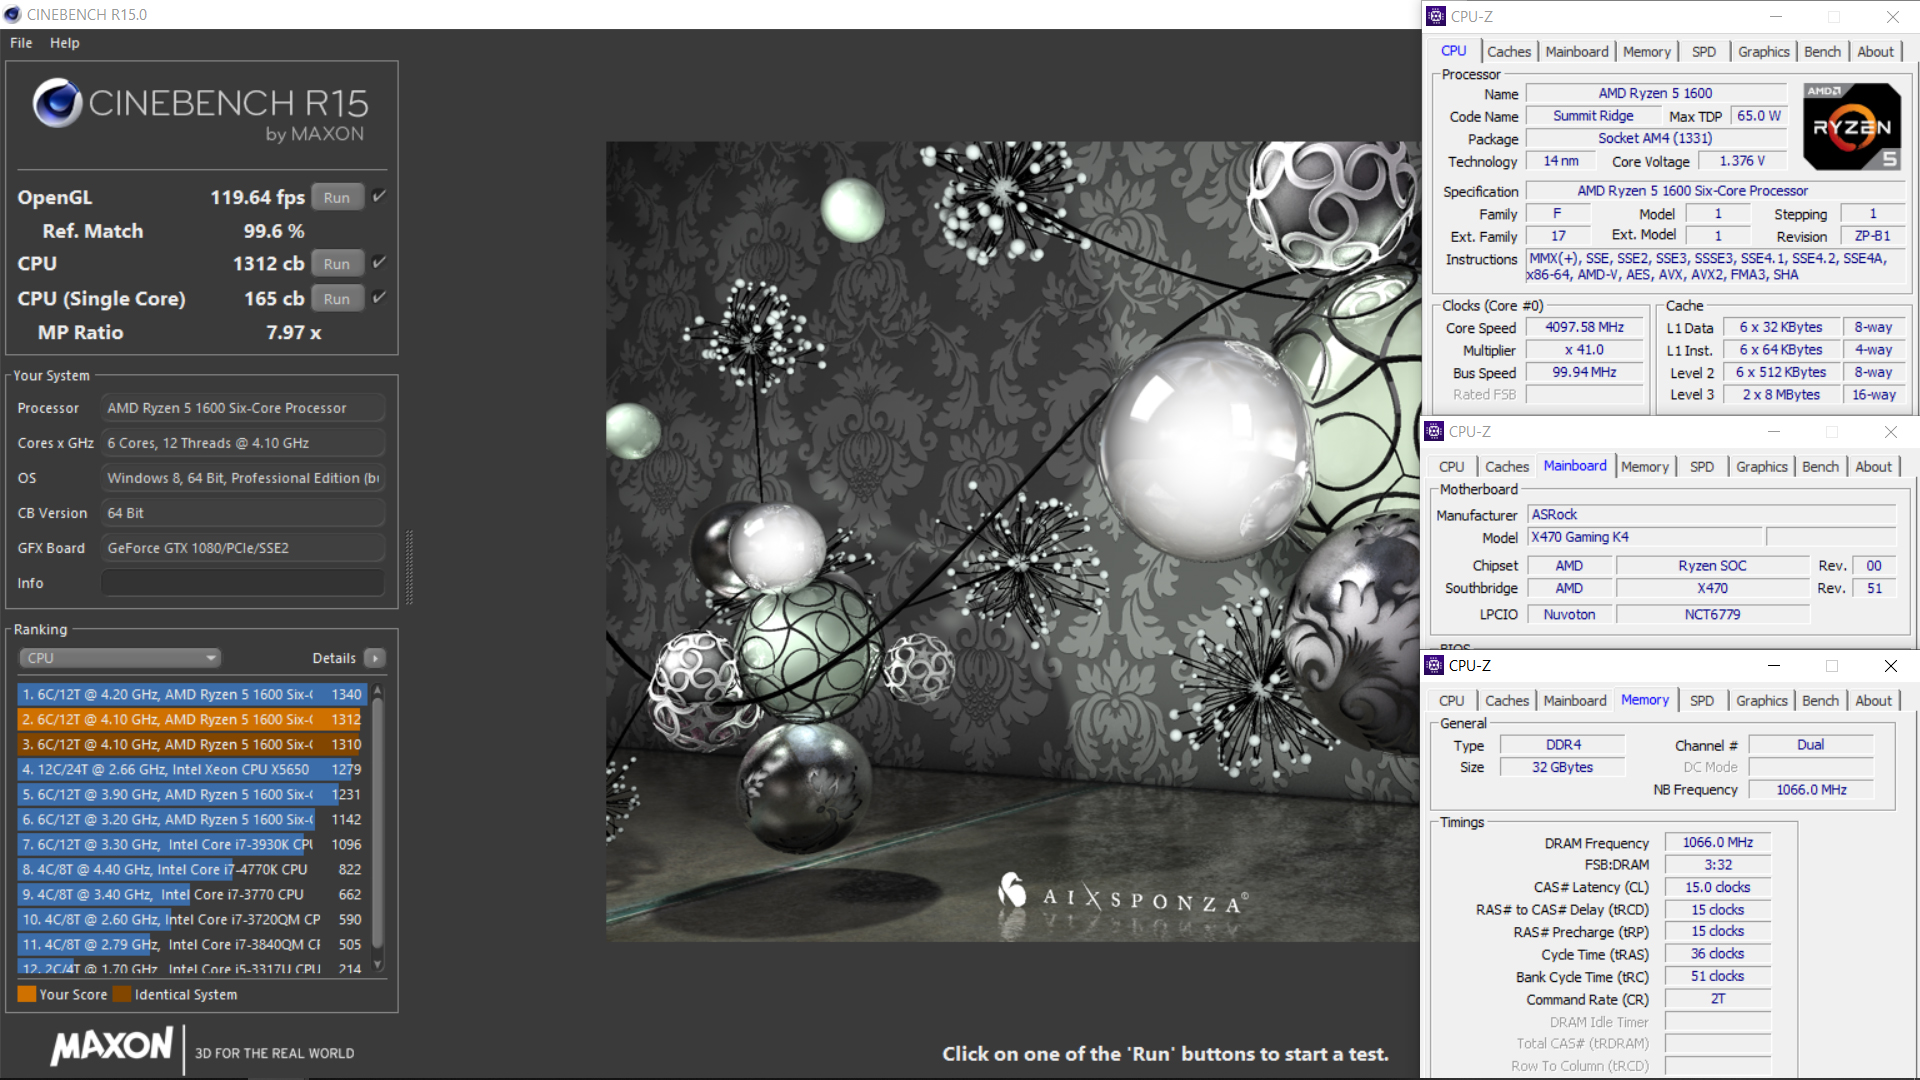Run the CPU benchmark
The width and height of the screenshot is (1920, 1080).
pos(337,264)
